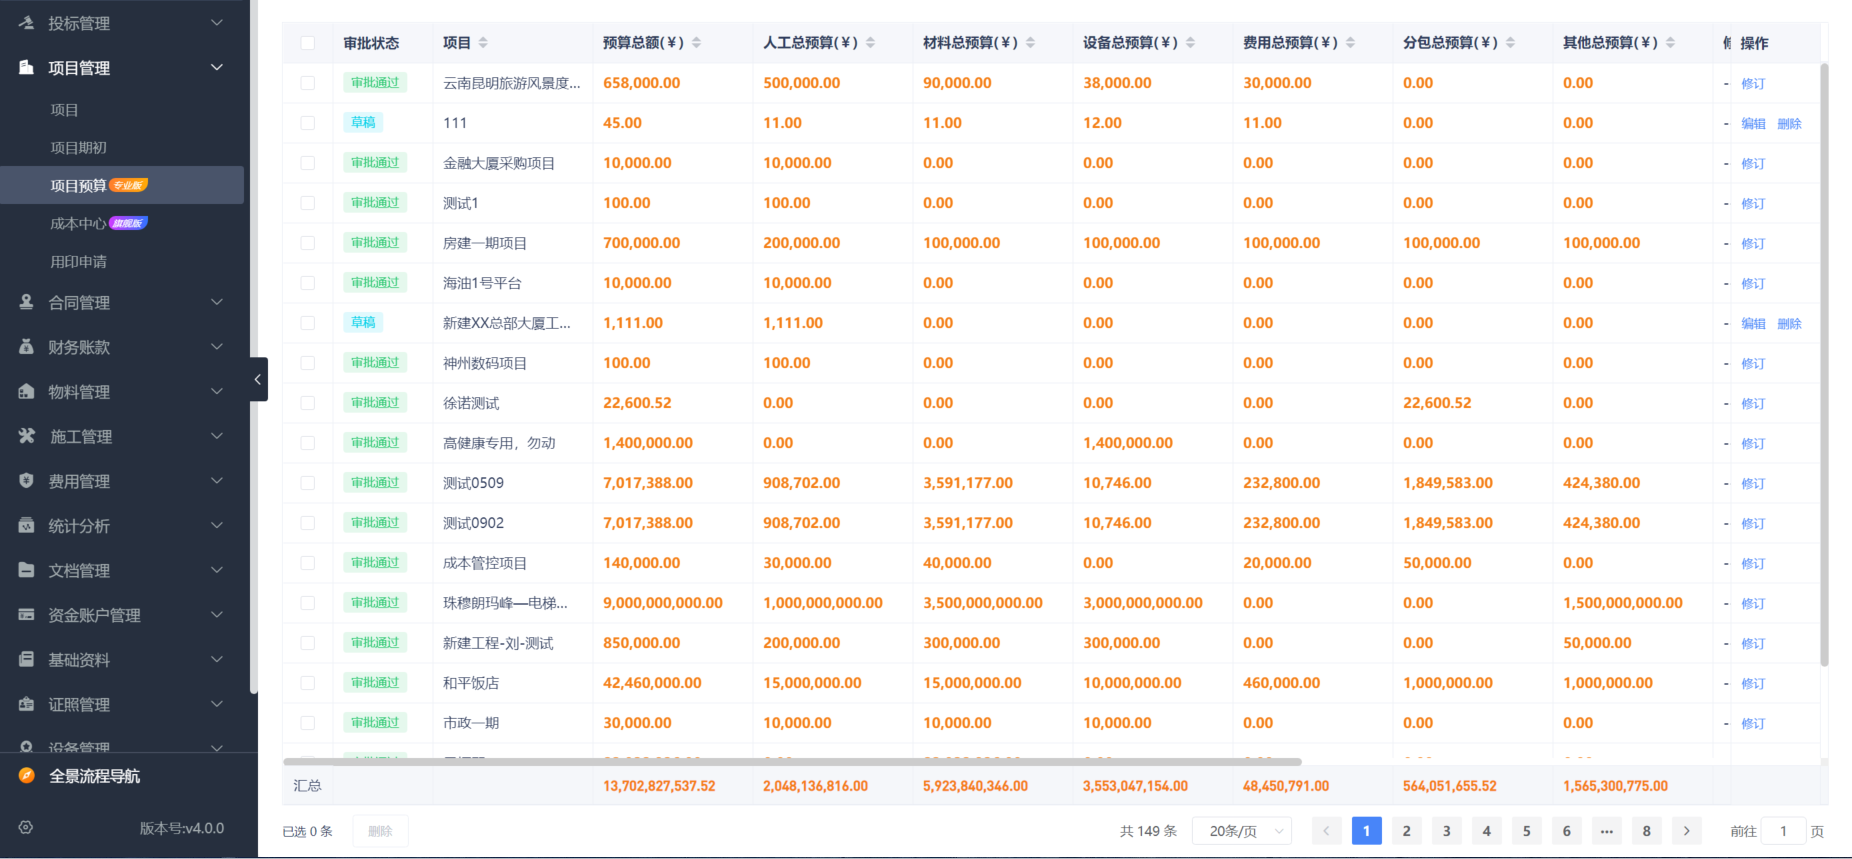Click the 合同管理 sidebar icon
1852x859 pixels.
tap(27, 302)
